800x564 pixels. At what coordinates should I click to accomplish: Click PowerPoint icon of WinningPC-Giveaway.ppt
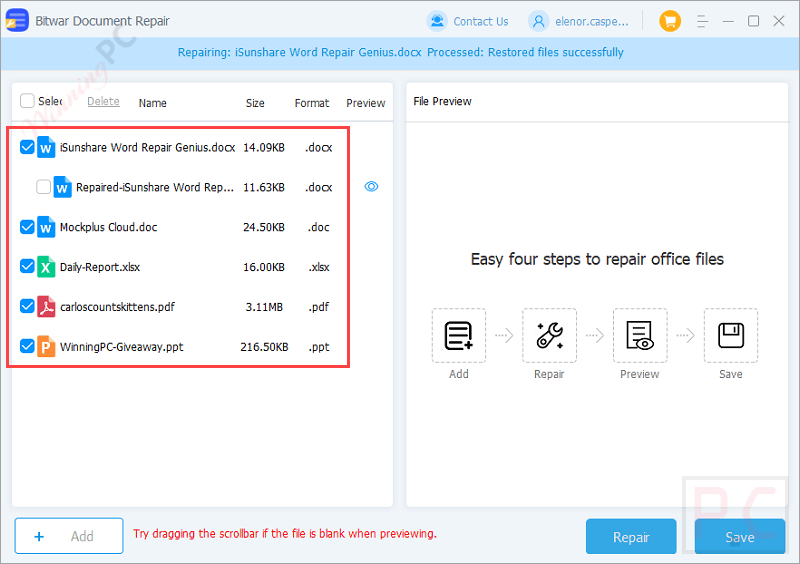[x=46, y=347]
